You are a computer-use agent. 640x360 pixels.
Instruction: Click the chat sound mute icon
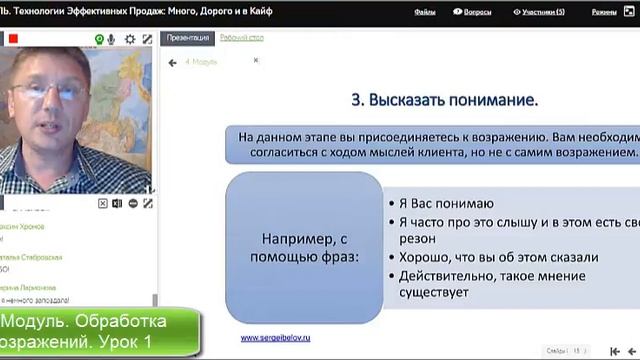point(117,203)
